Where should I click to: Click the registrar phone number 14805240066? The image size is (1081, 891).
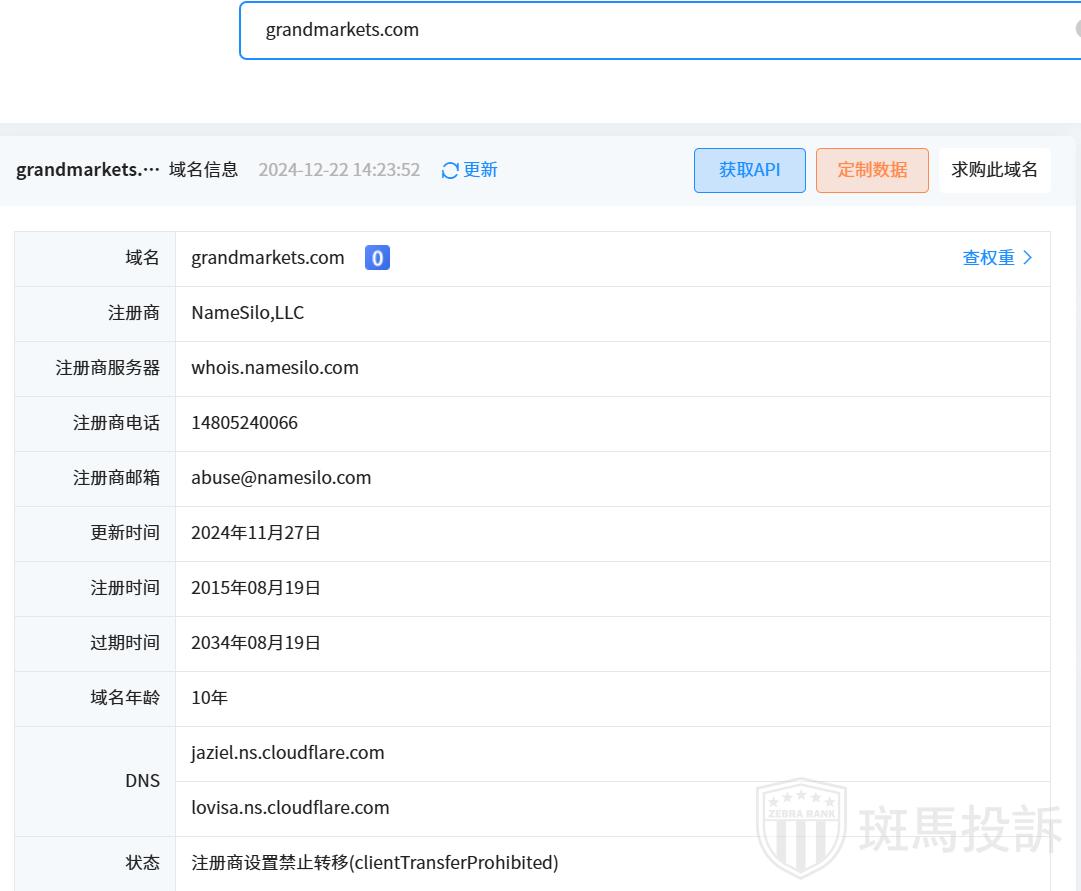(245, 423)
